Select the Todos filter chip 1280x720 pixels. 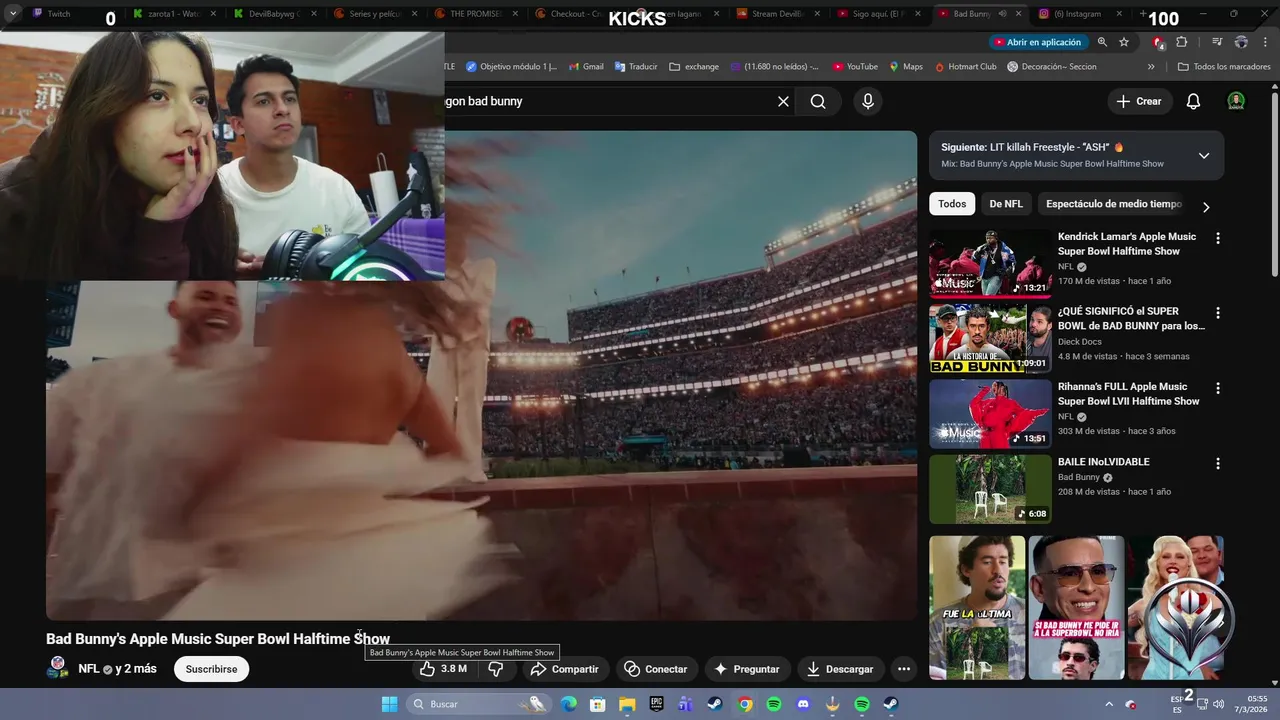pyautogui.click(x=952, y=204)
